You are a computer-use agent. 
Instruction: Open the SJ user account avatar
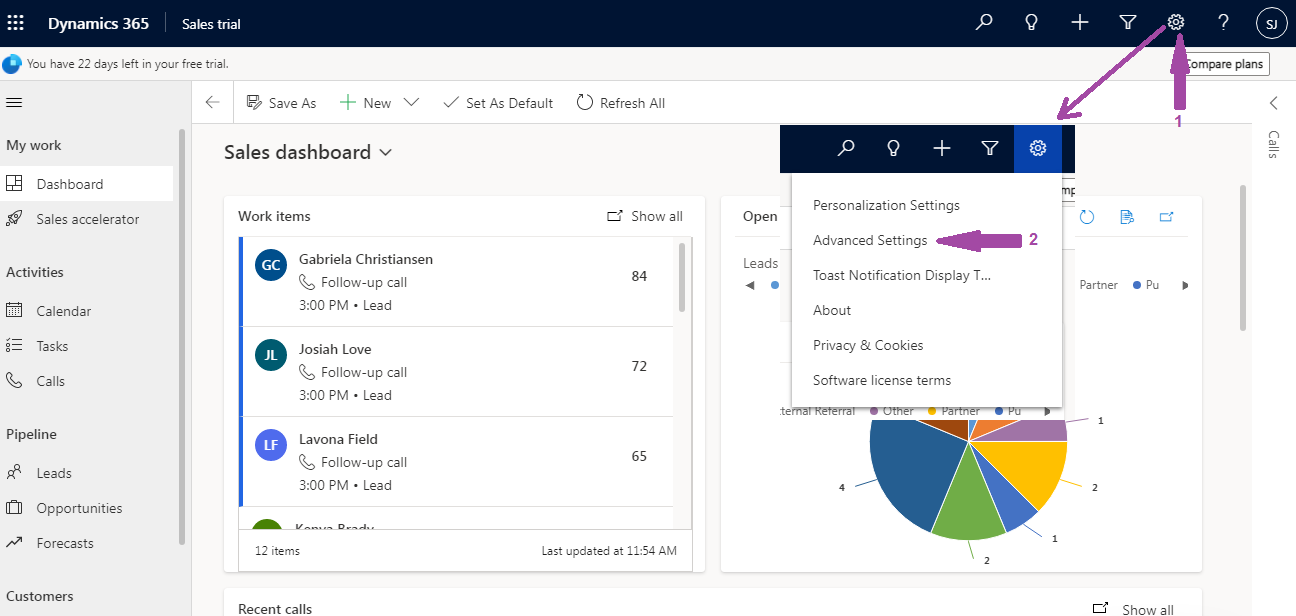(x=1271, y=23)
